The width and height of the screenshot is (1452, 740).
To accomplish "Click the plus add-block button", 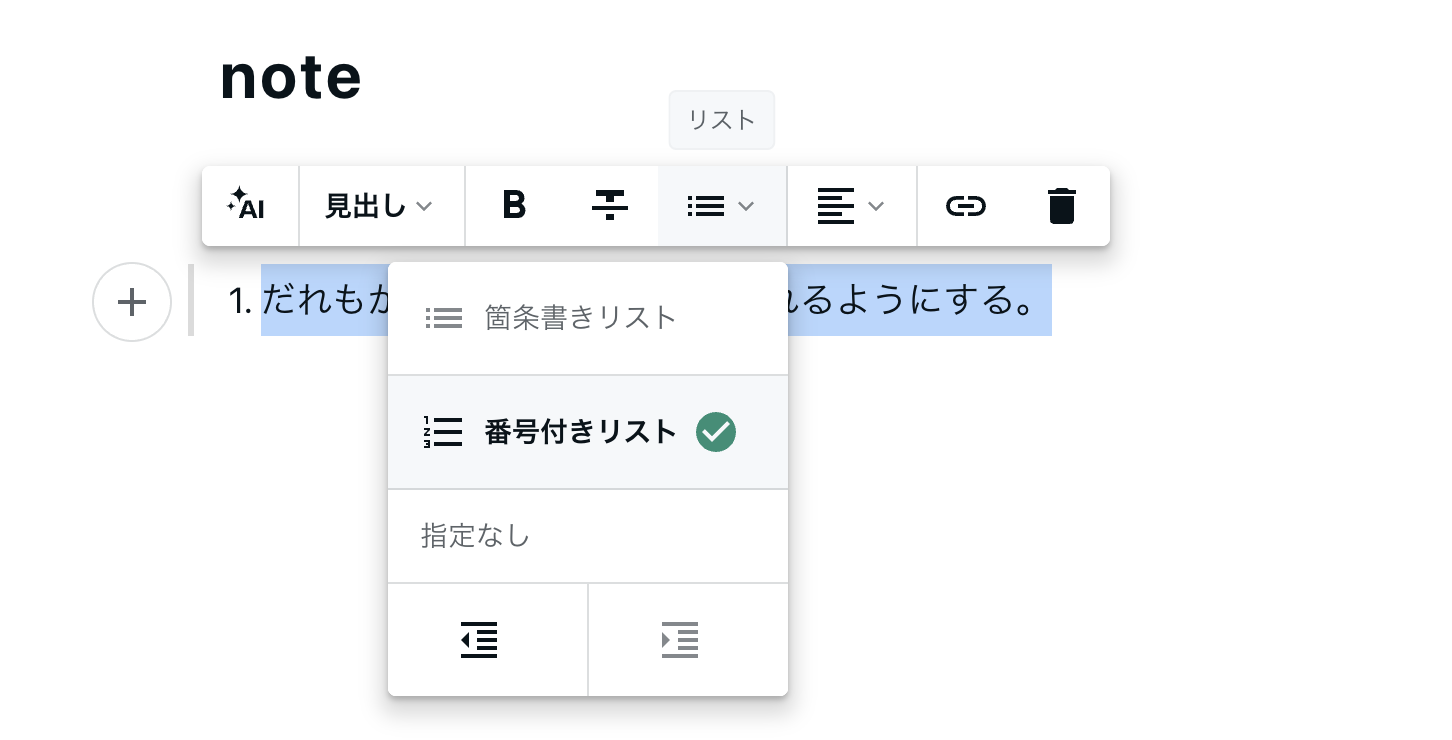I will click(132, 302).
